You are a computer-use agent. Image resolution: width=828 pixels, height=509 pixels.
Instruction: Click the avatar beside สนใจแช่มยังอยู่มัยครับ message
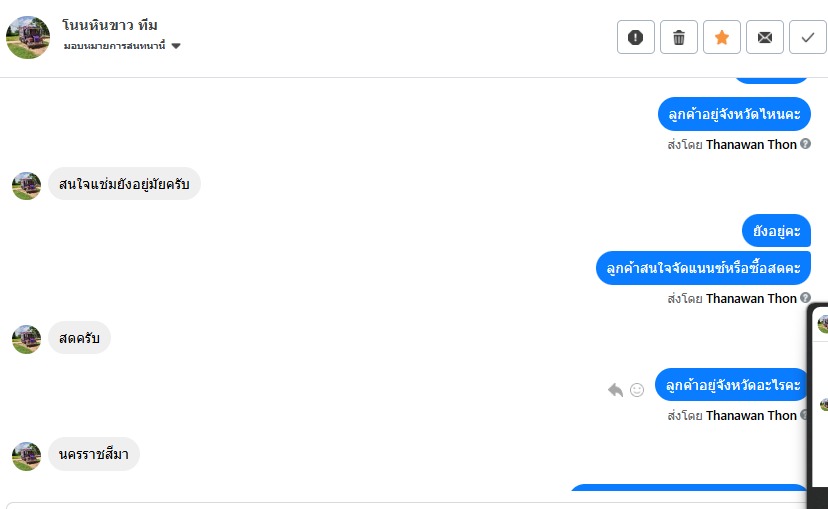point(26,185)
